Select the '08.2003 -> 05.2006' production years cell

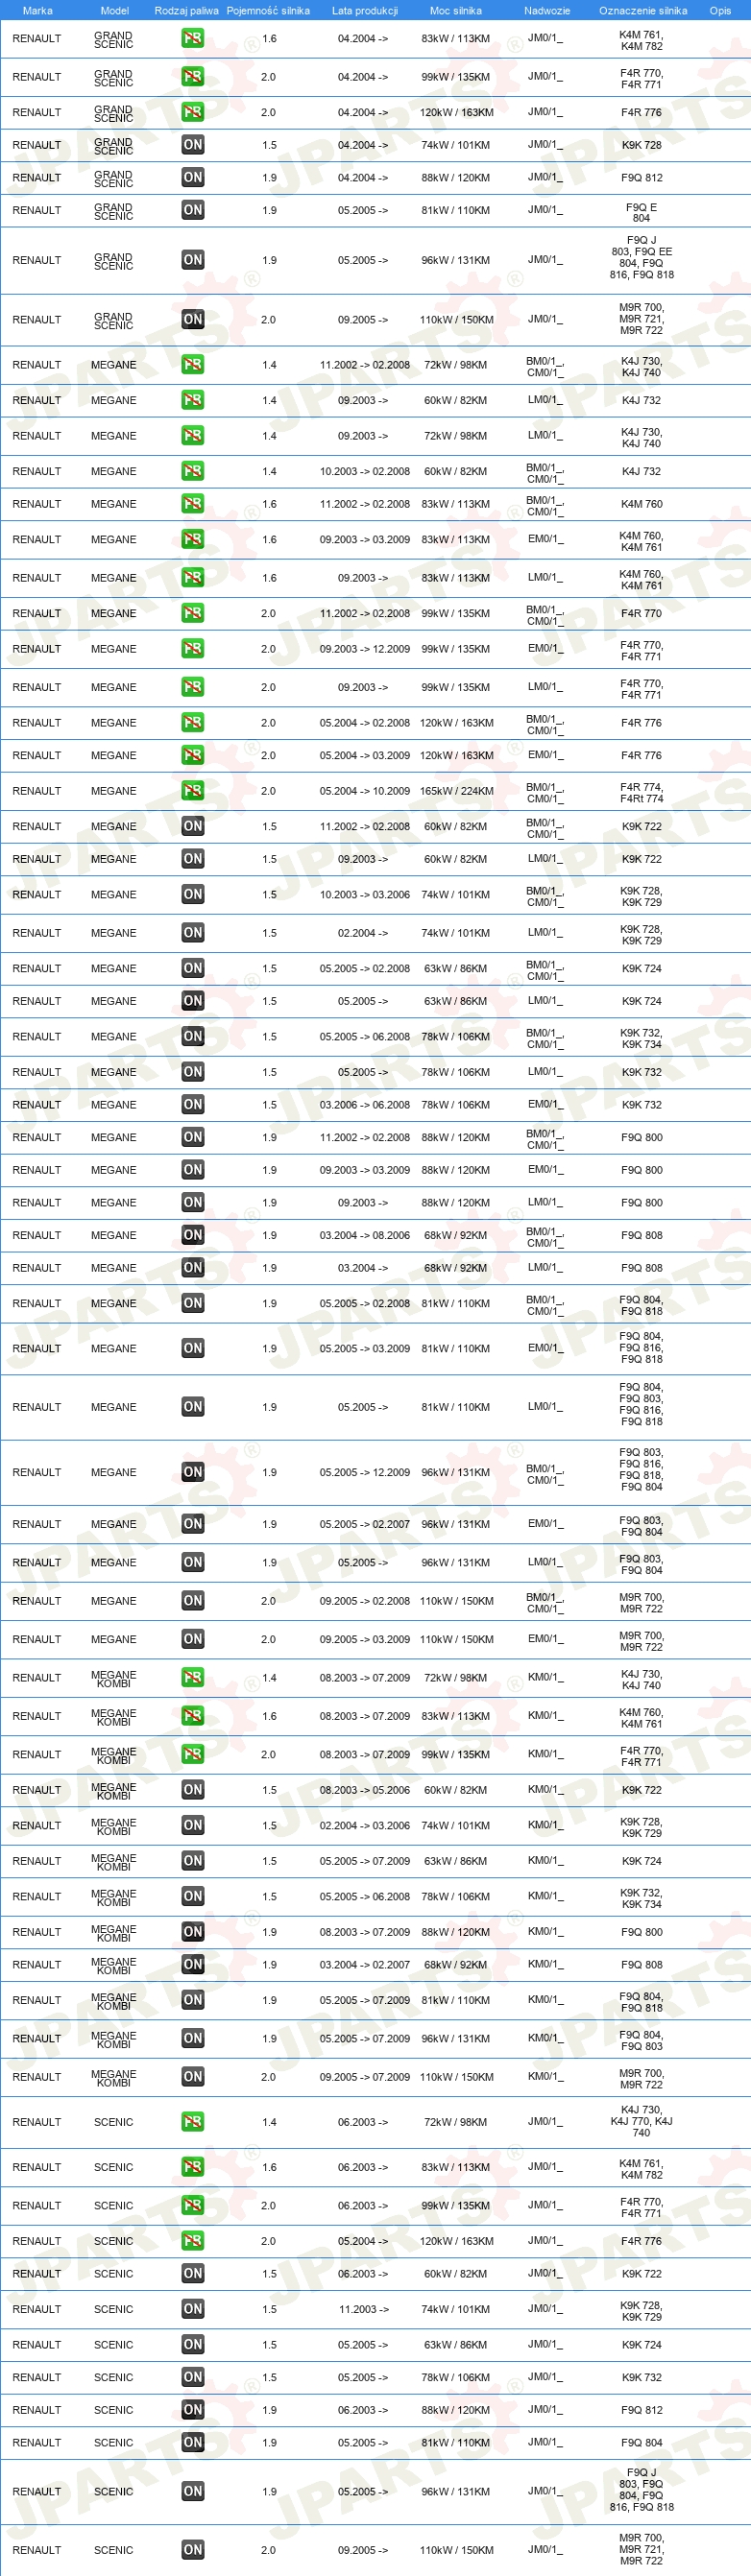(365, 1790)
